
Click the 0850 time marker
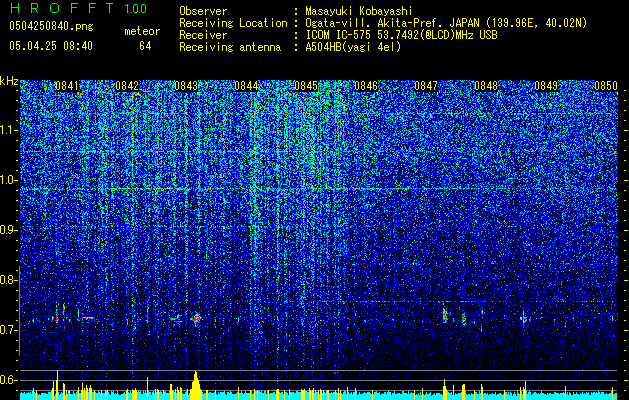tap(606, 86)
